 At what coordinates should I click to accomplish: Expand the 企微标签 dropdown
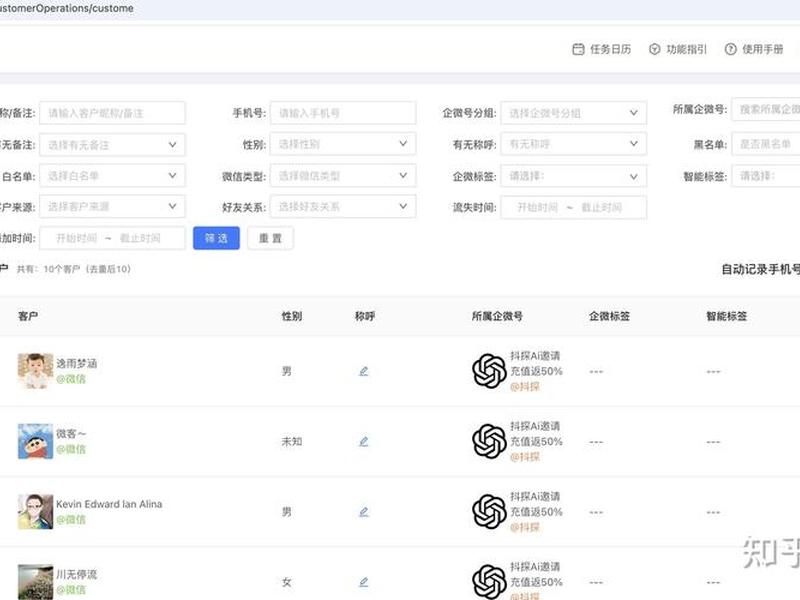[573, 176]
